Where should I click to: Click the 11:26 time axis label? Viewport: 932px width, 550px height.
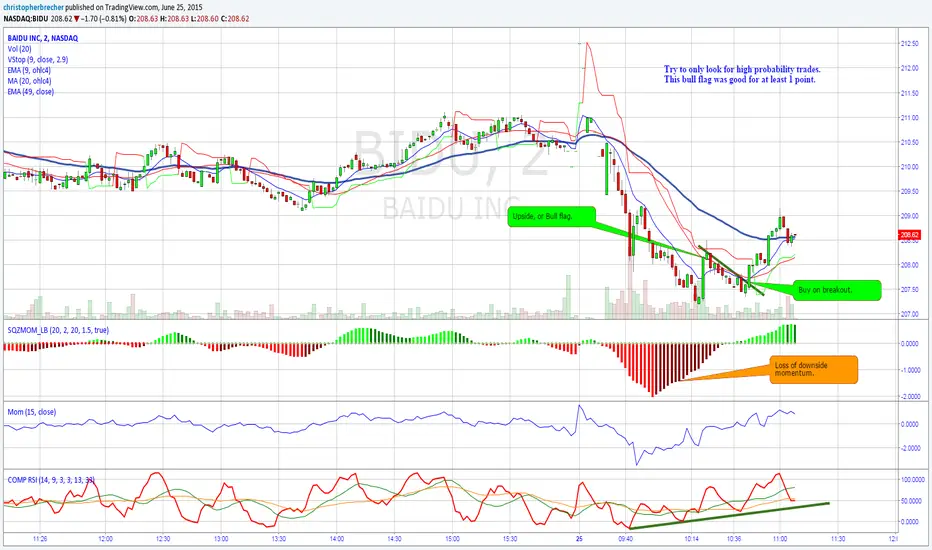pos(40,539)
